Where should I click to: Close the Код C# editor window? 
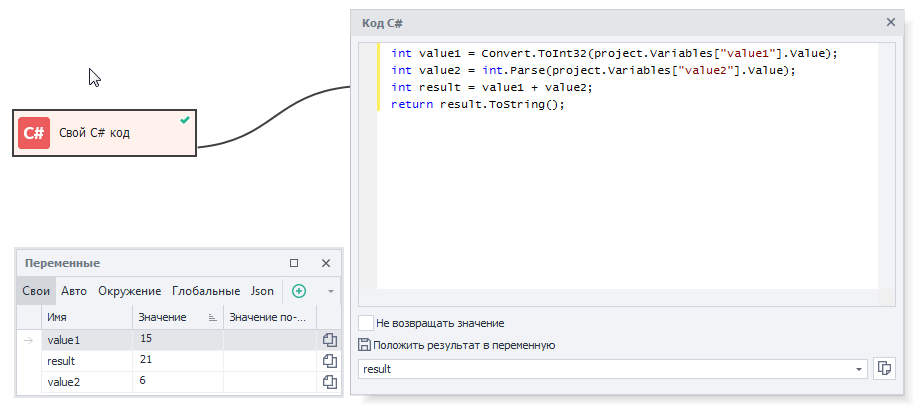(x=891, y=21)
